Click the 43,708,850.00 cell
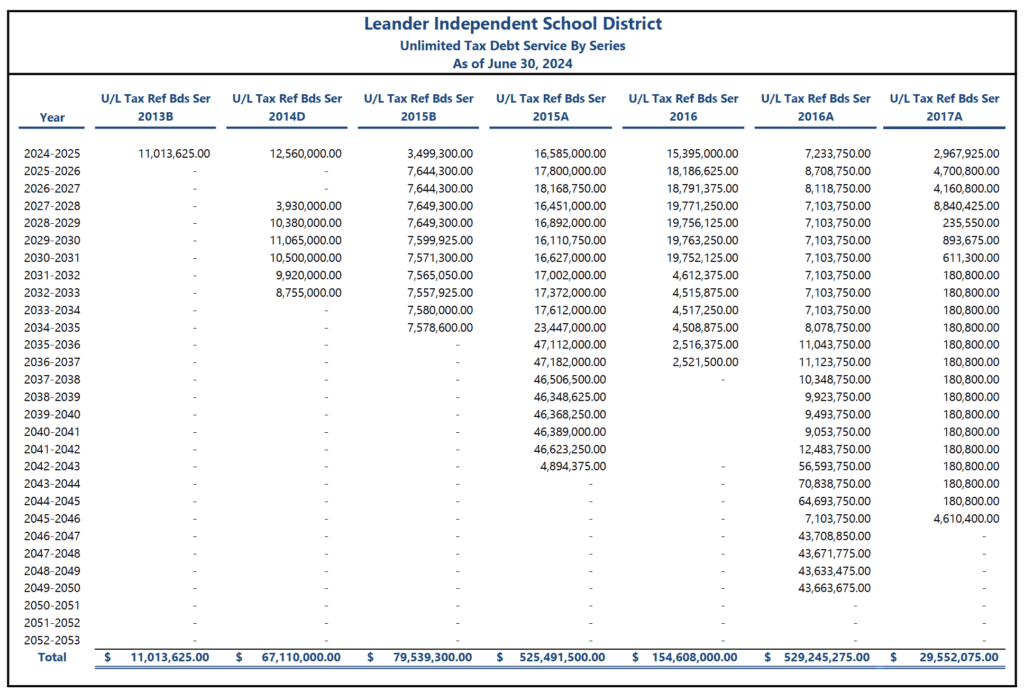Screen dimensions: 1024x692 pos(835,537)
